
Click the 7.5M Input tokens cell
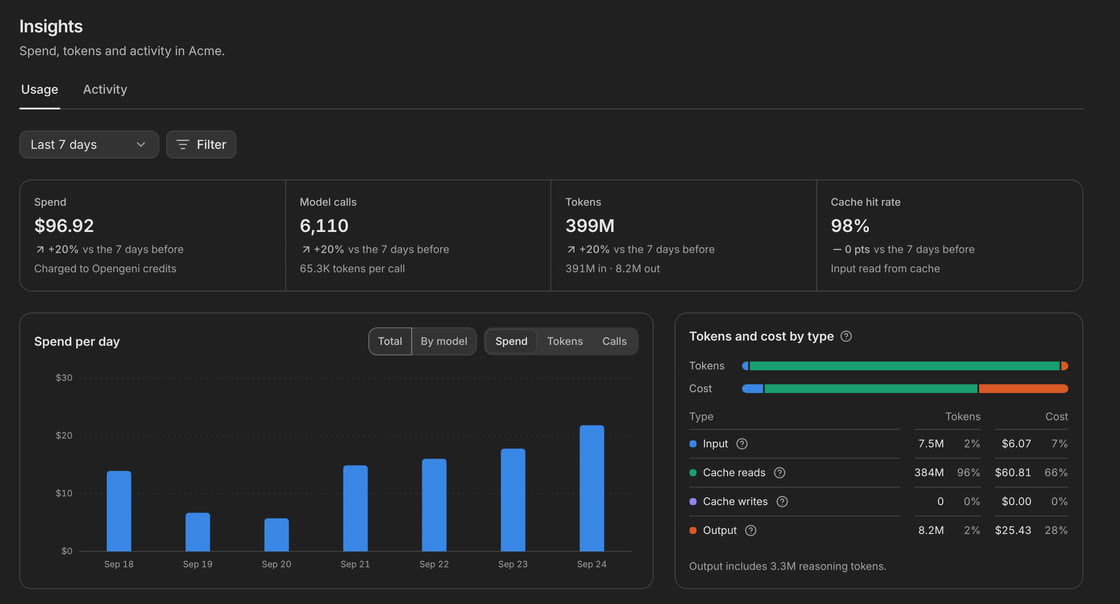coord(931,444)
